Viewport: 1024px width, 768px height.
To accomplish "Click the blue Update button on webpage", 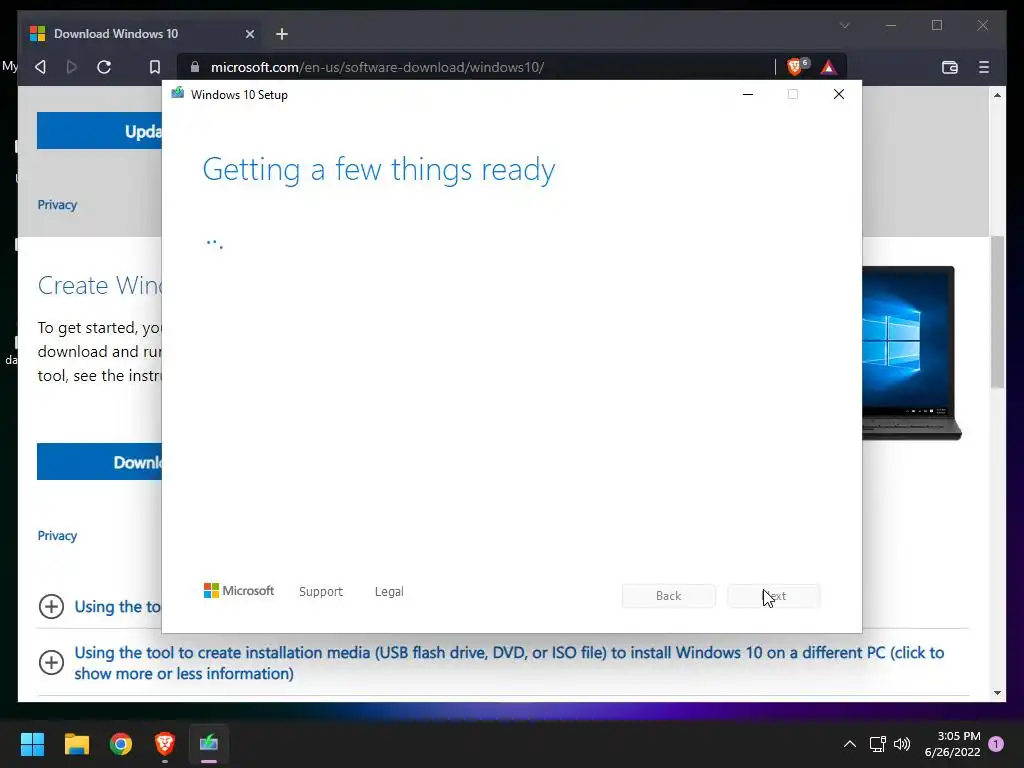I will pos(99,131).
